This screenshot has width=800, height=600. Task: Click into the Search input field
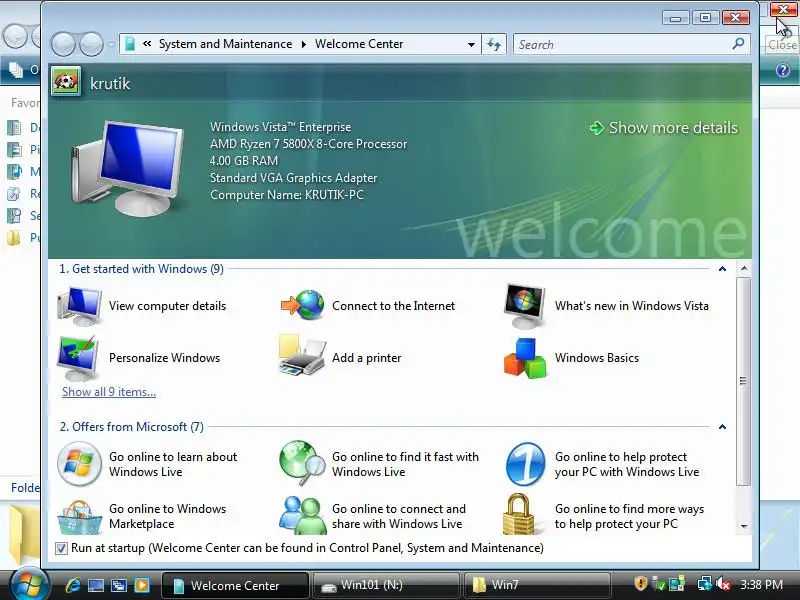(622, 44)
